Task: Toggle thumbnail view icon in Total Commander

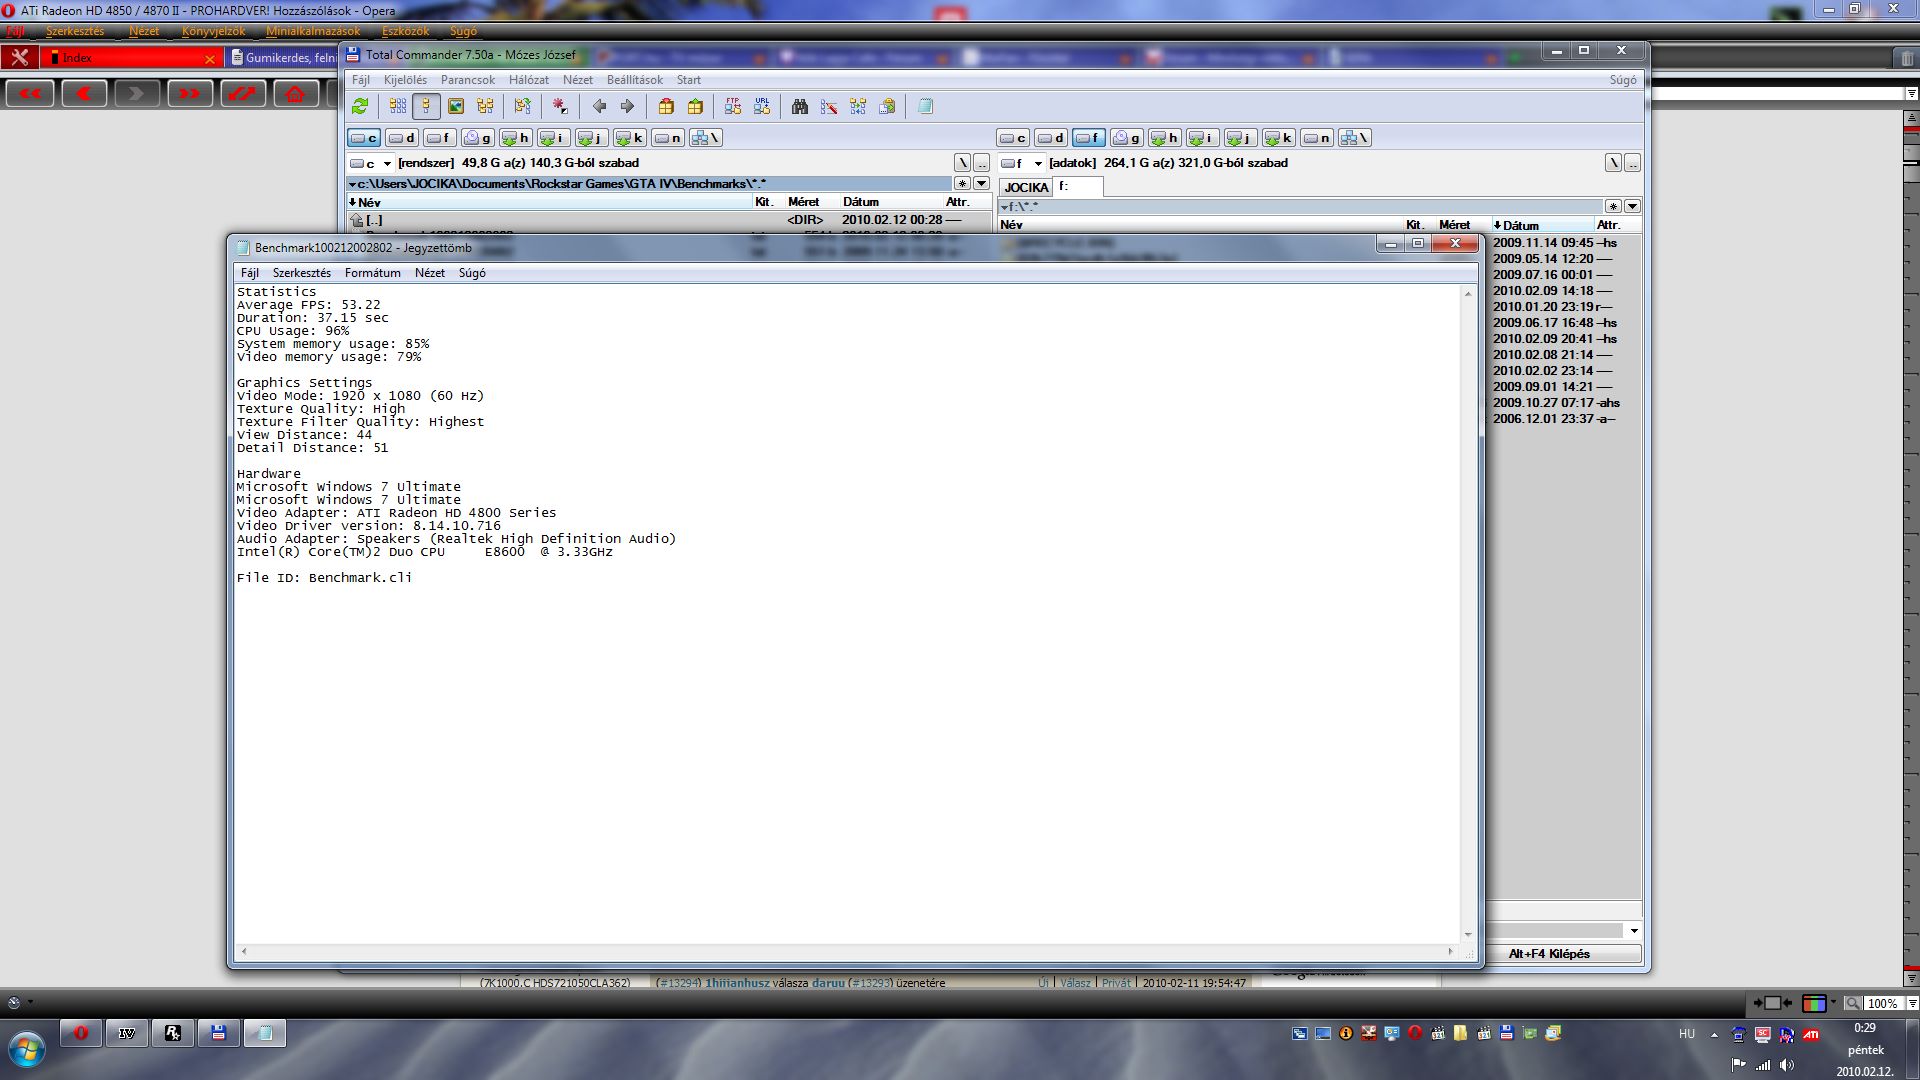Action: click(456, 106)
